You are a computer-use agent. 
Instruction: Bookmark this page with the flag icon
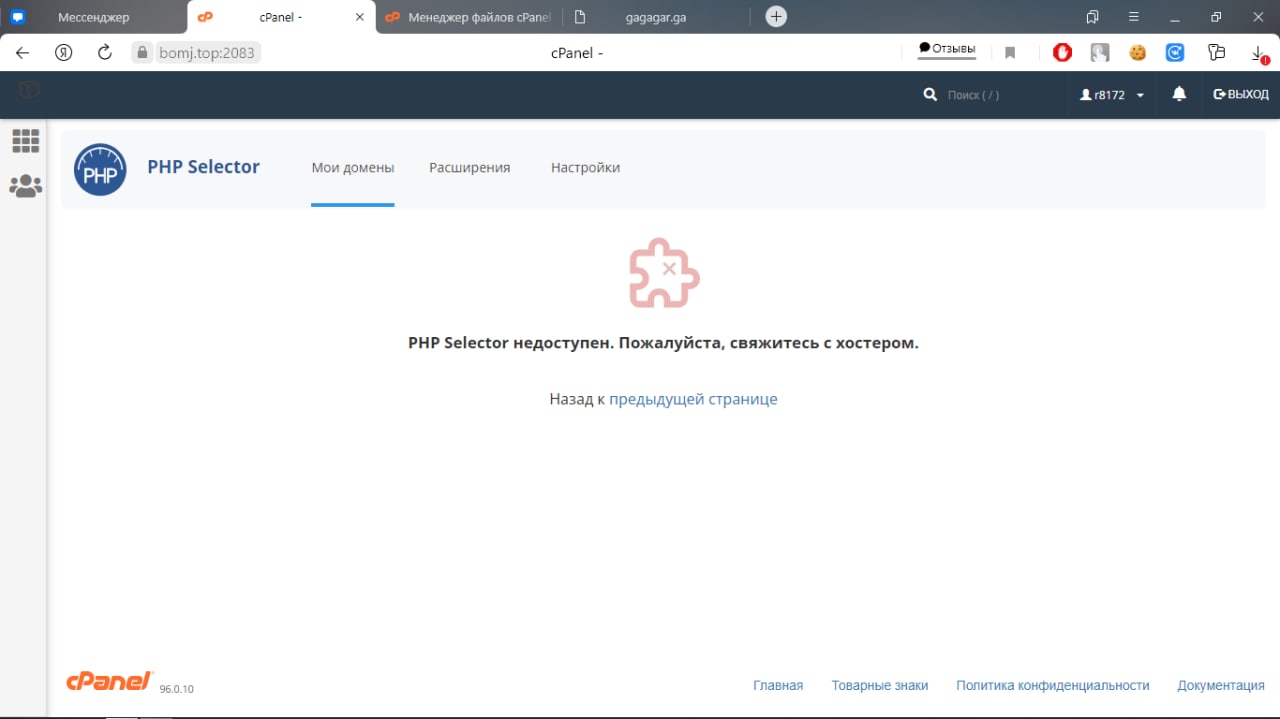[x=1010, y=53]
